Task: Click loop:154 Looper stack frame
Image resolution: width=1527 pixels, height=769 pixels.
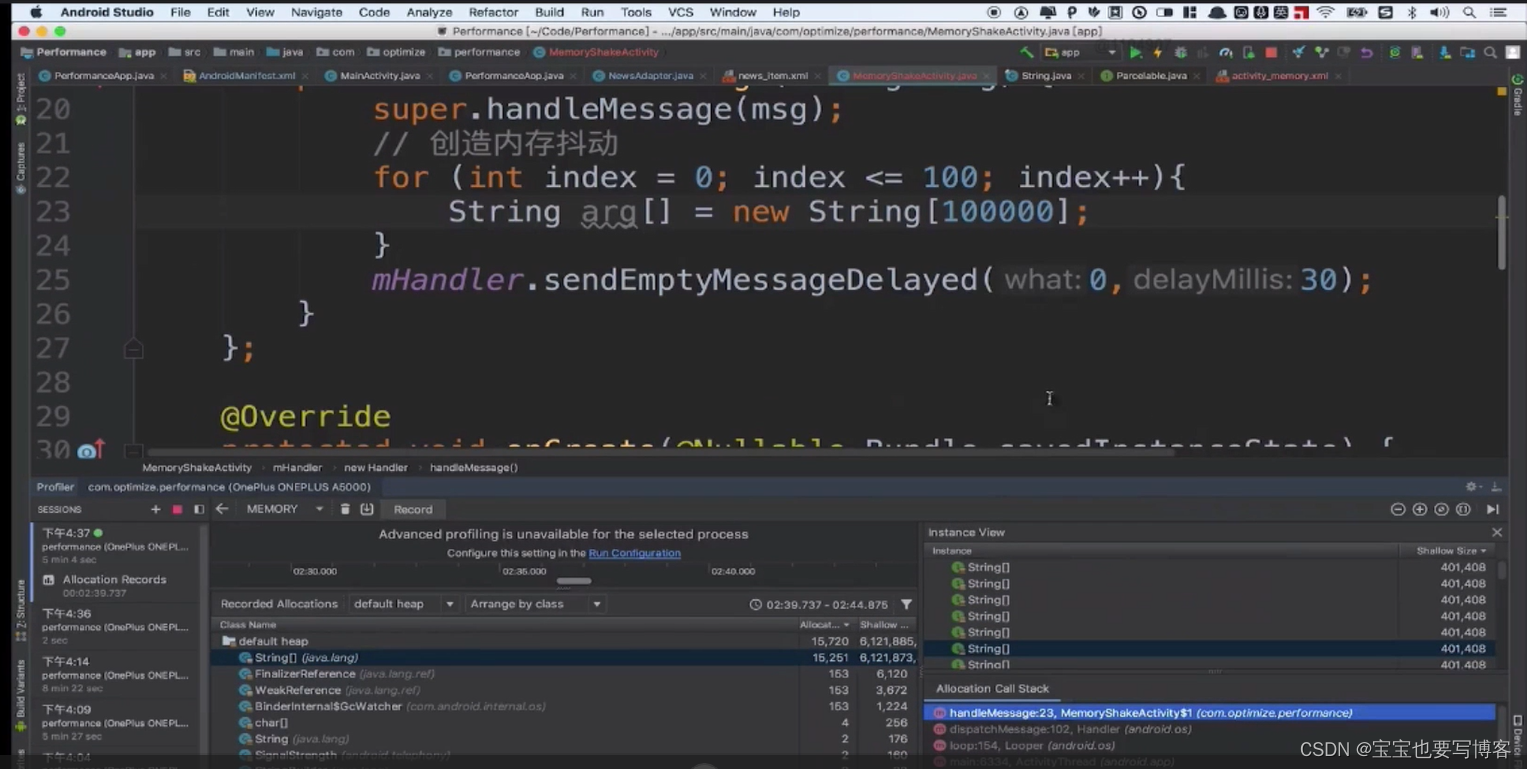Action: 1210,745
